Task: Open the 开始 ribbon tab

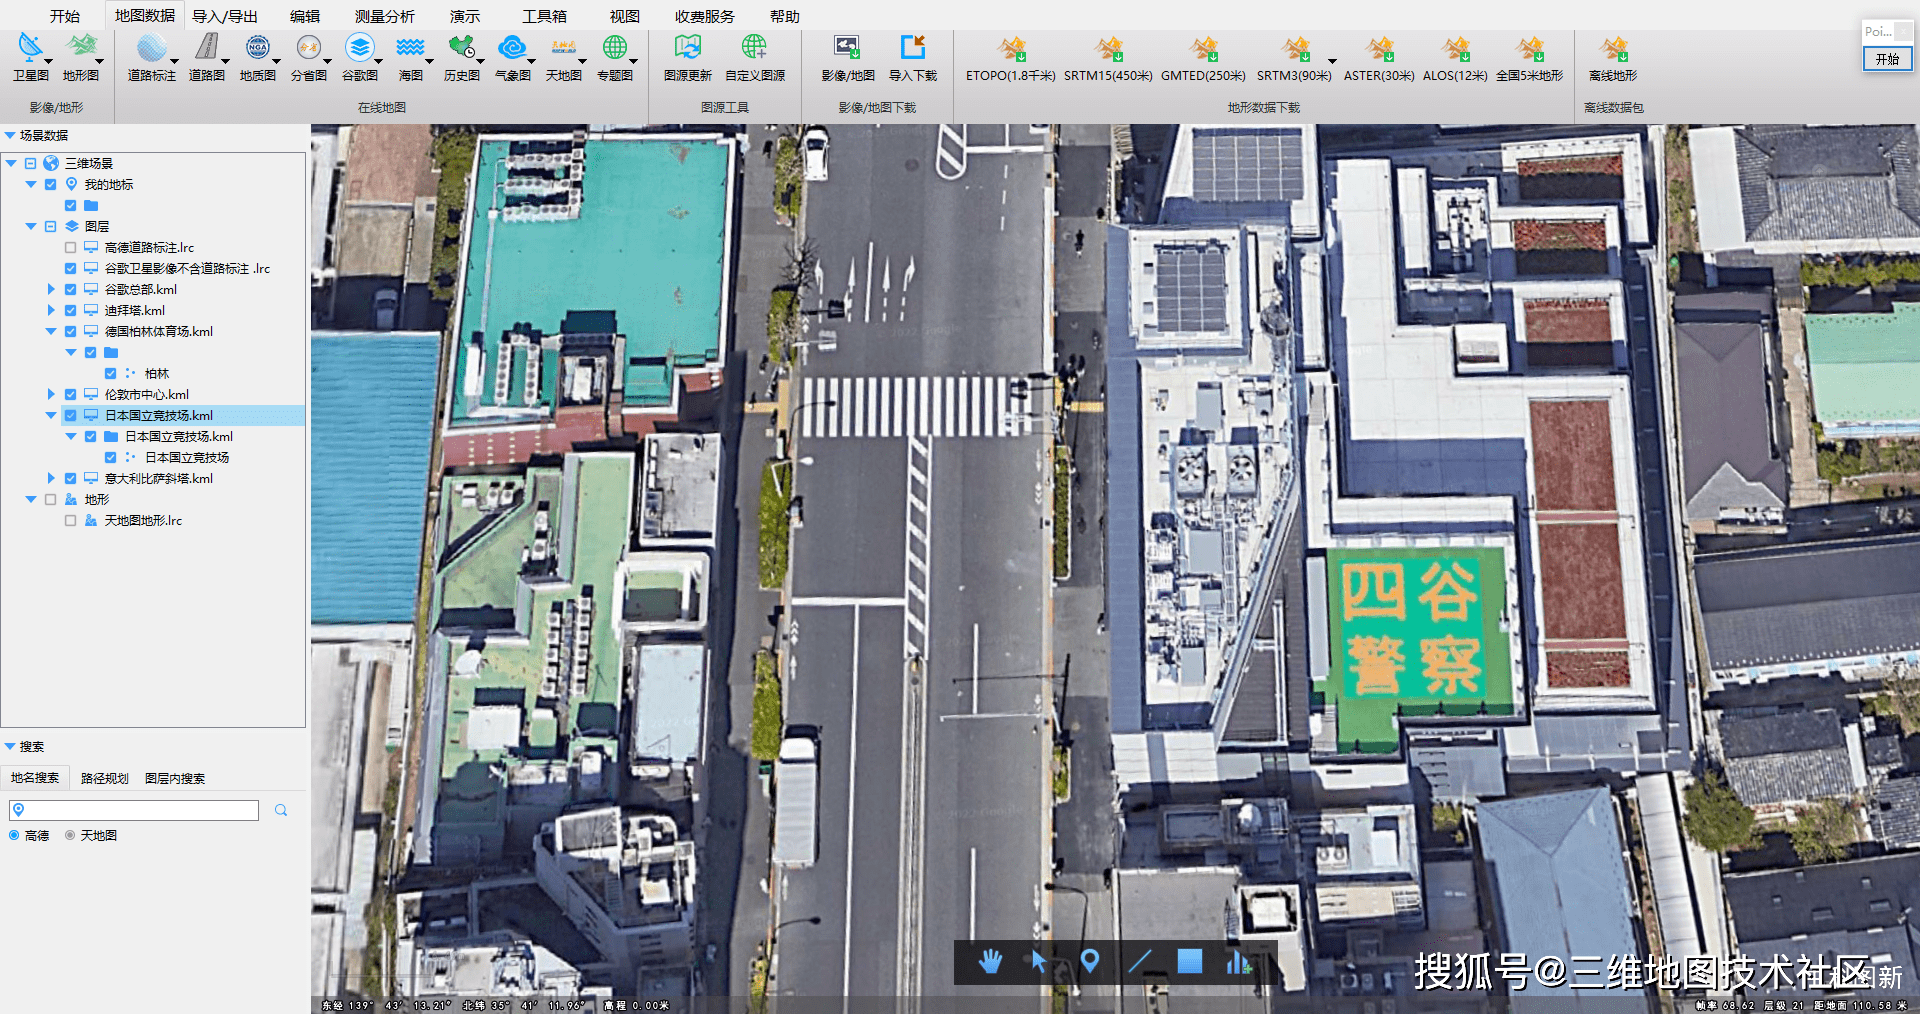Action: click(x=65, y=16)
